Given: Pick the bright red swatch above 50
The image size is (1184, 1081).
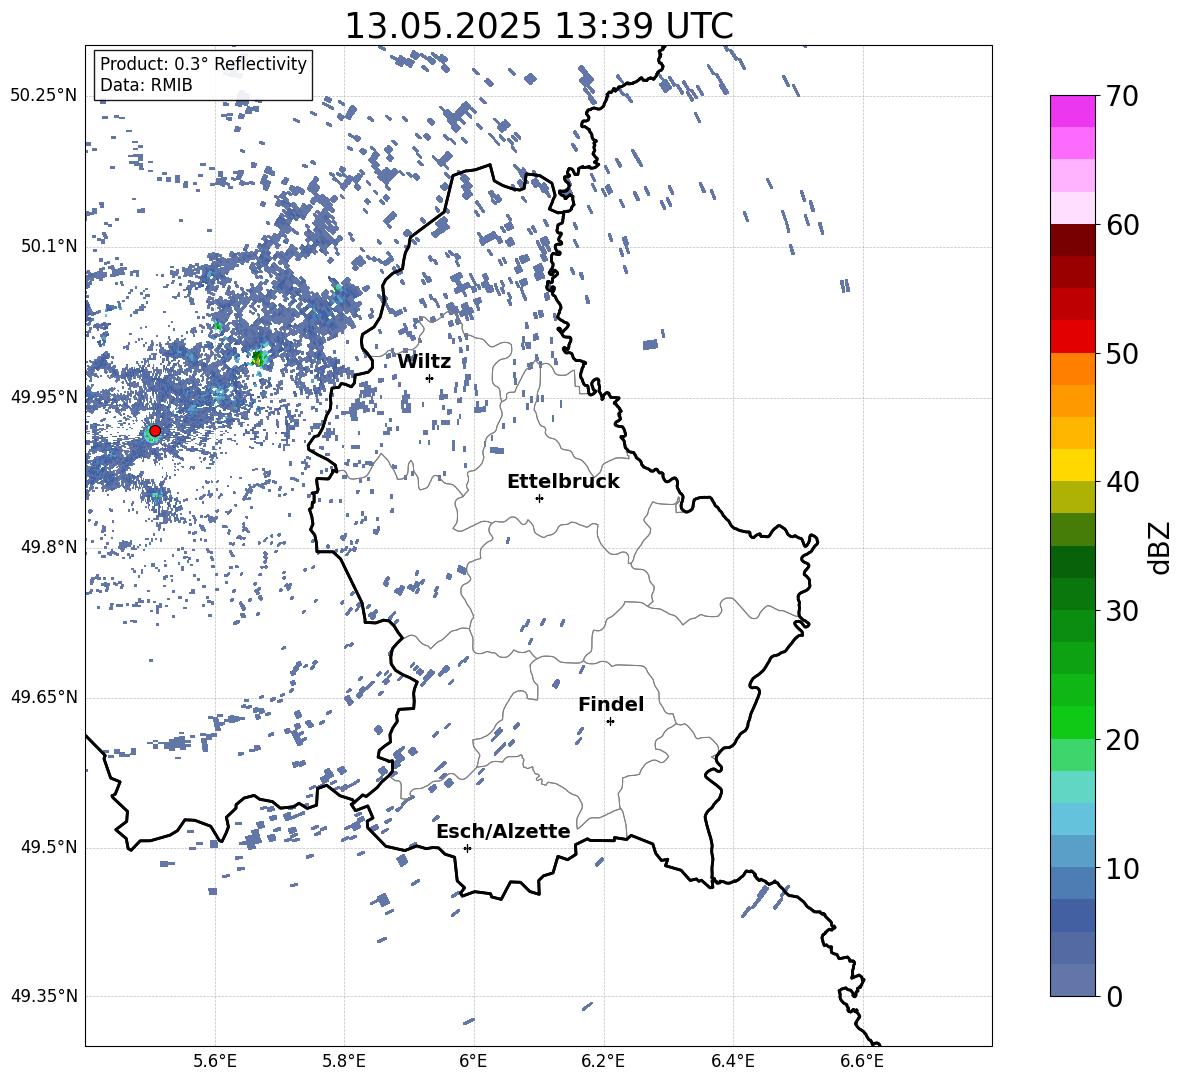Looking at the screenshot, I should click(x=1072, y=337).
